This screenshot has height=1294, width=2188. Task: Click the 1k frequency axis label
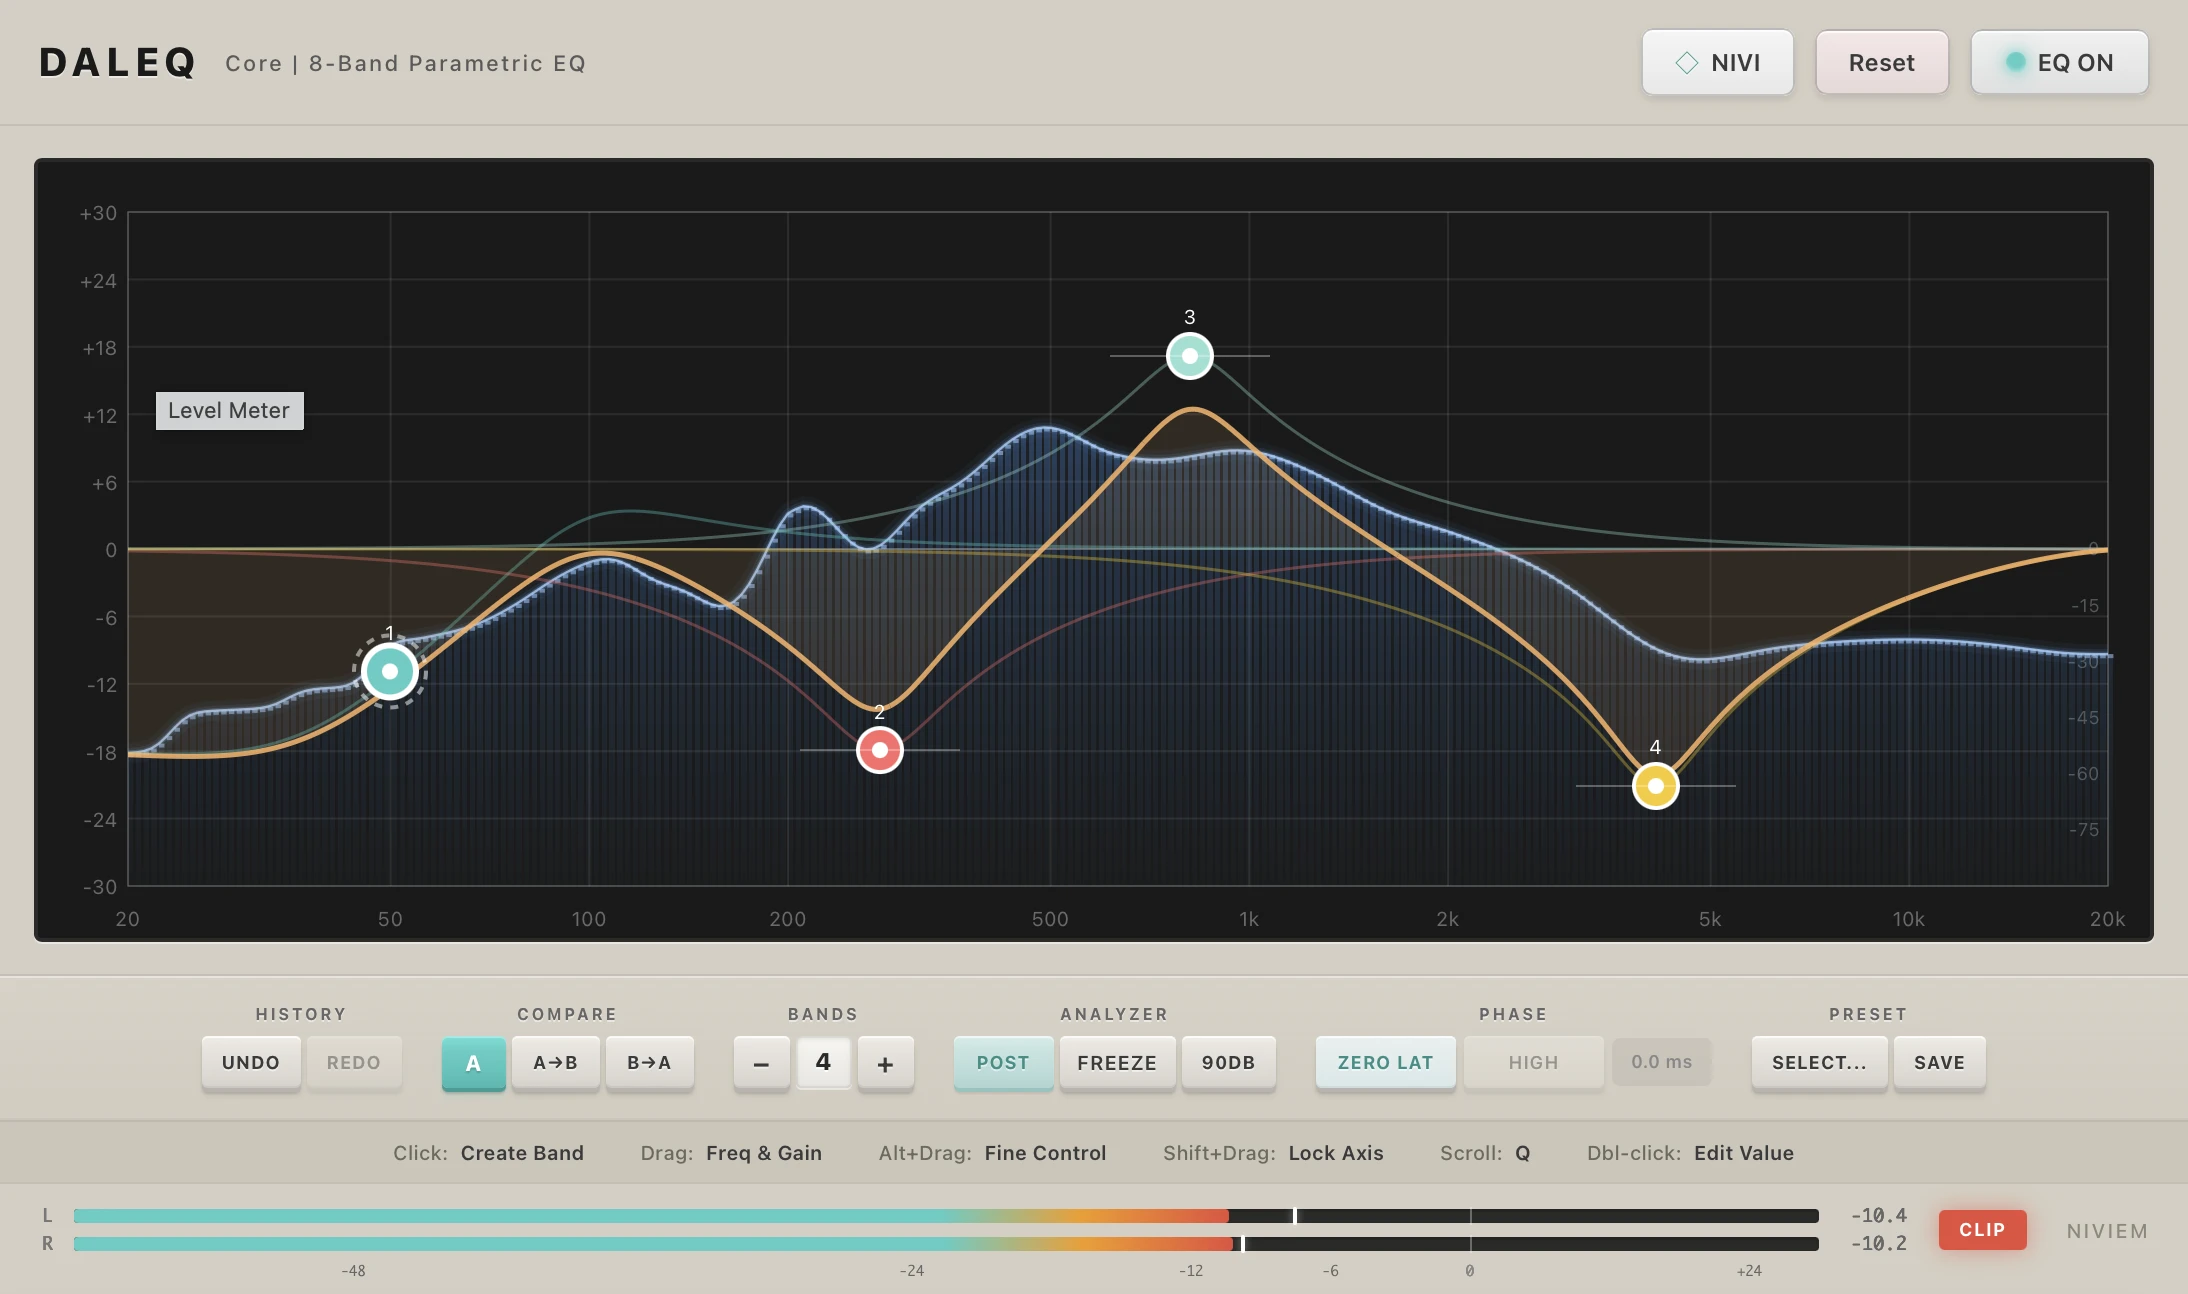[1249, 919]
